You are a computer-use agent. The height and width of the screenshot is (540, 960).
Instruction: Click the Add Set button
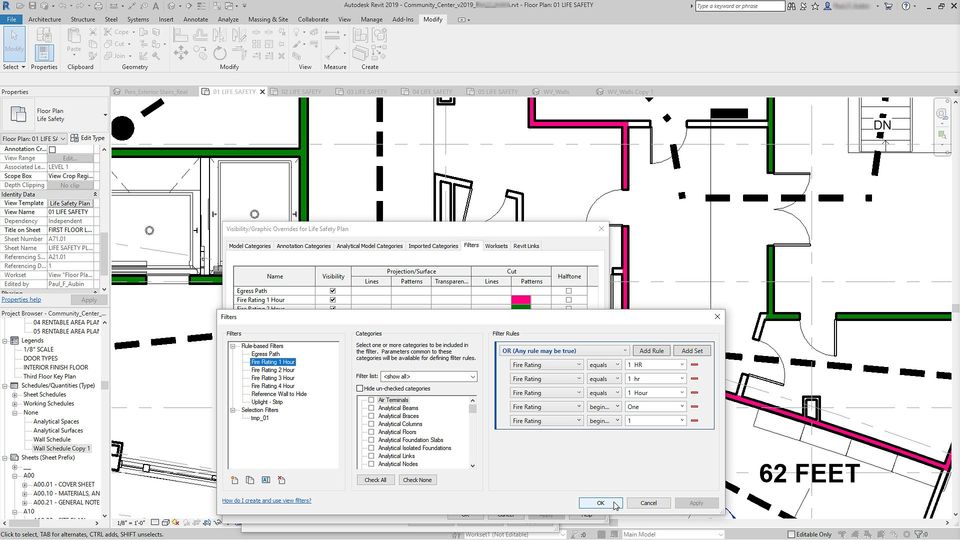coord(692,351)
